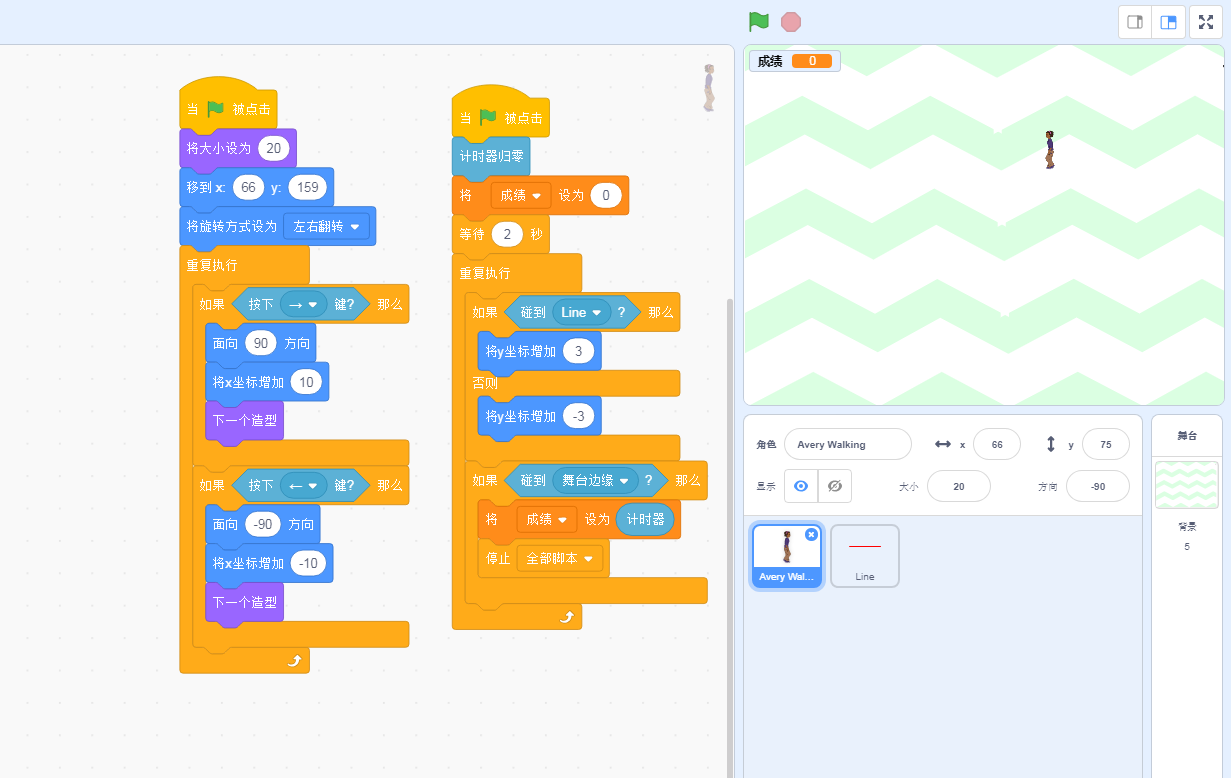1231x778 pixels.
Task: Open right arrow key dropdown
Action: [304, 304]
